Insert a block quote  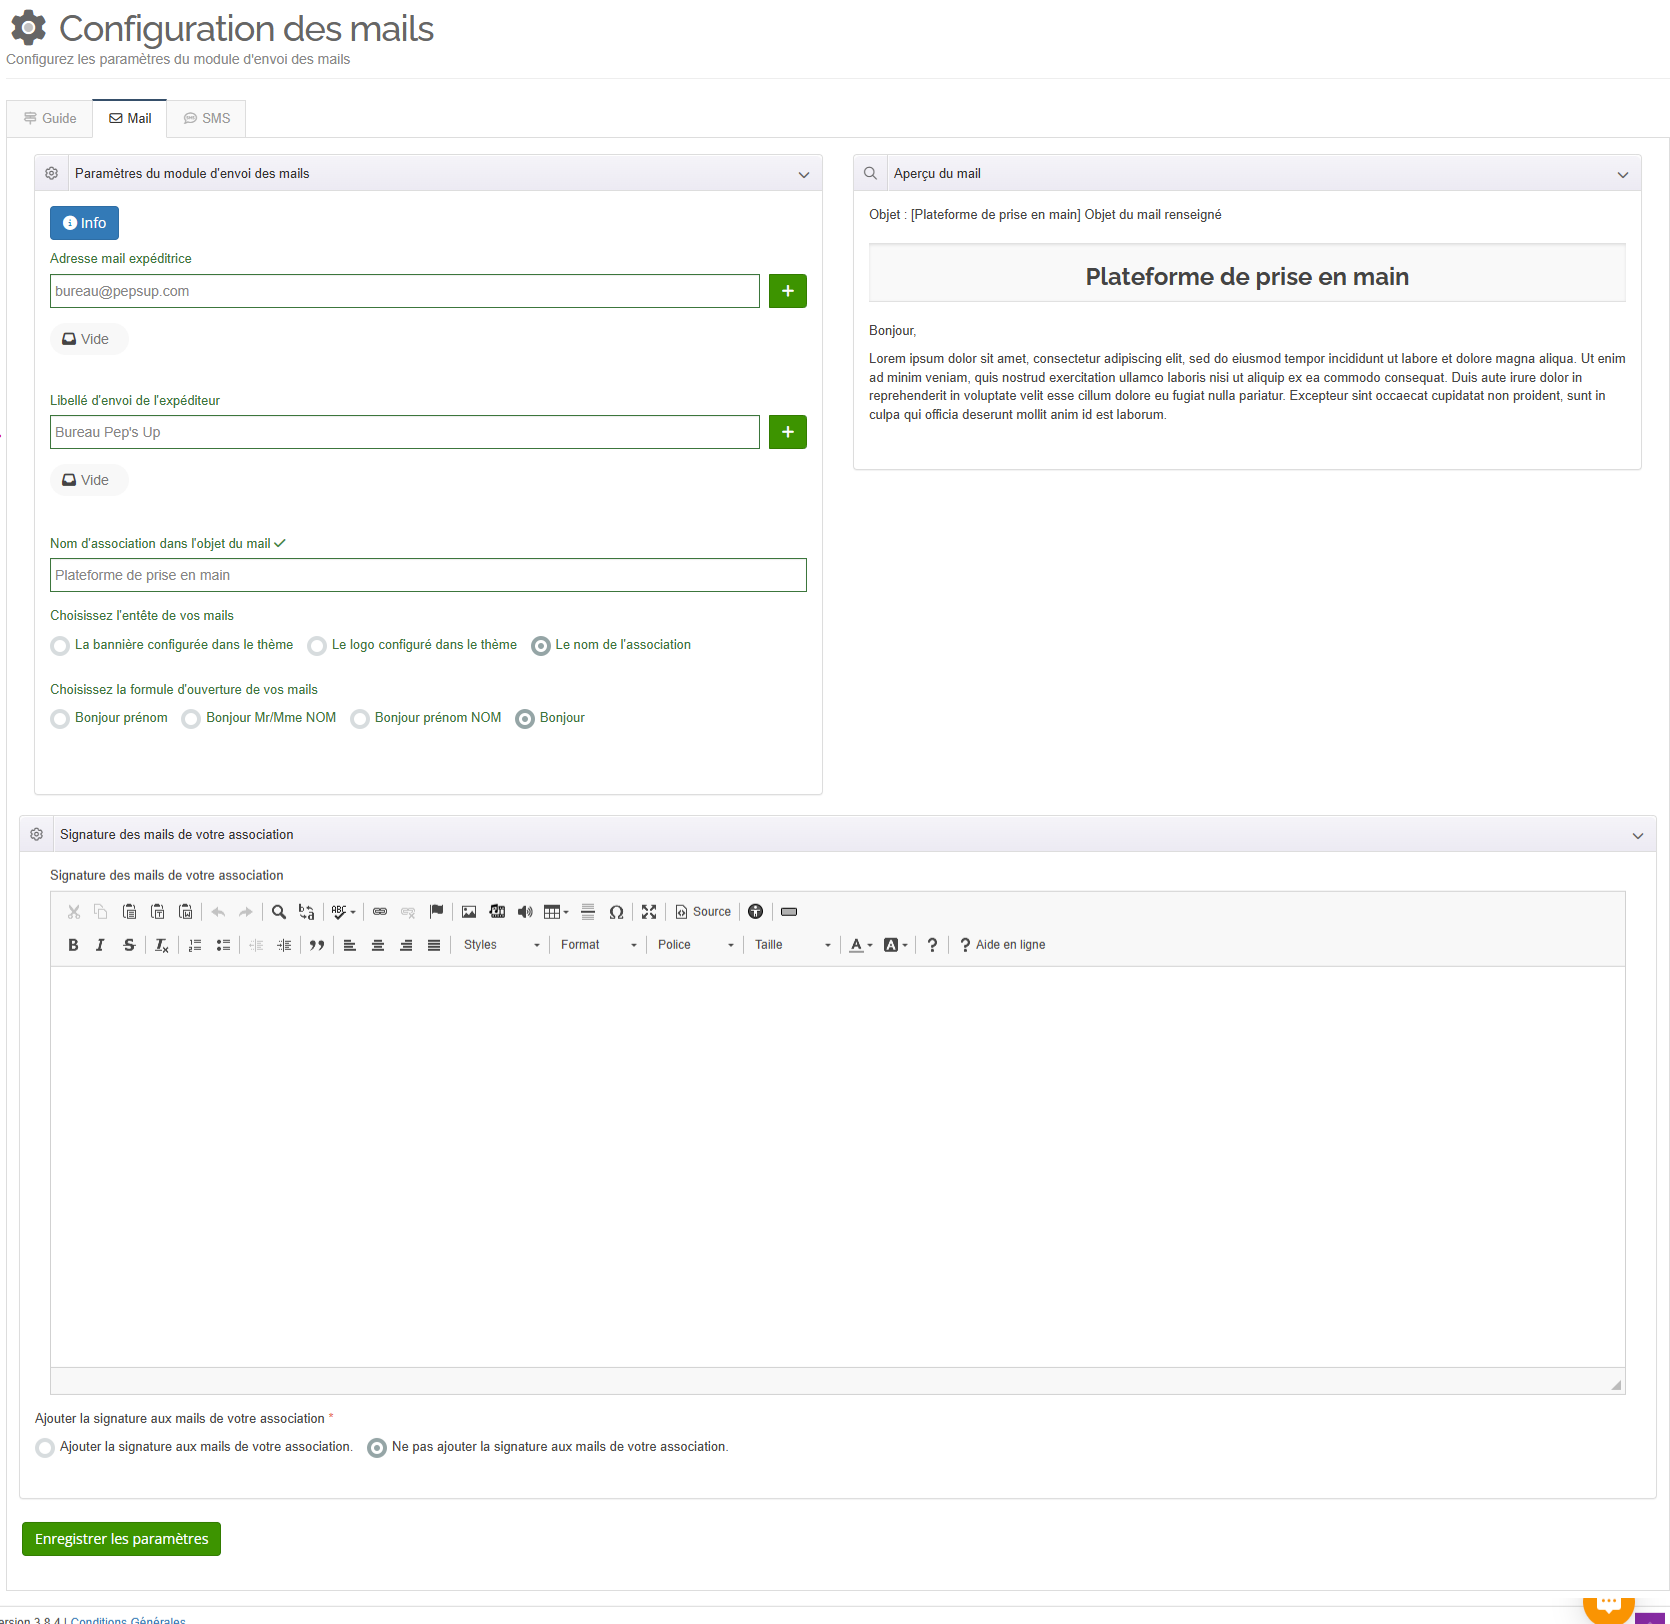317,945
